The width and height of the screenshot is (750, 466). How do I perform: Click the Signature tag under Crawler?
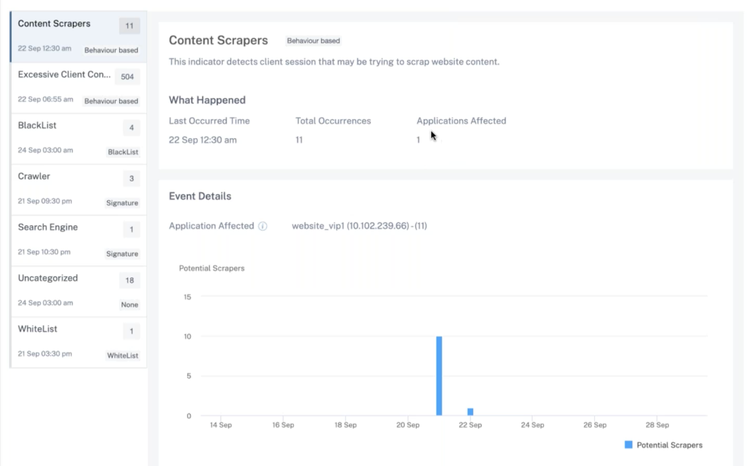point(122,203)
